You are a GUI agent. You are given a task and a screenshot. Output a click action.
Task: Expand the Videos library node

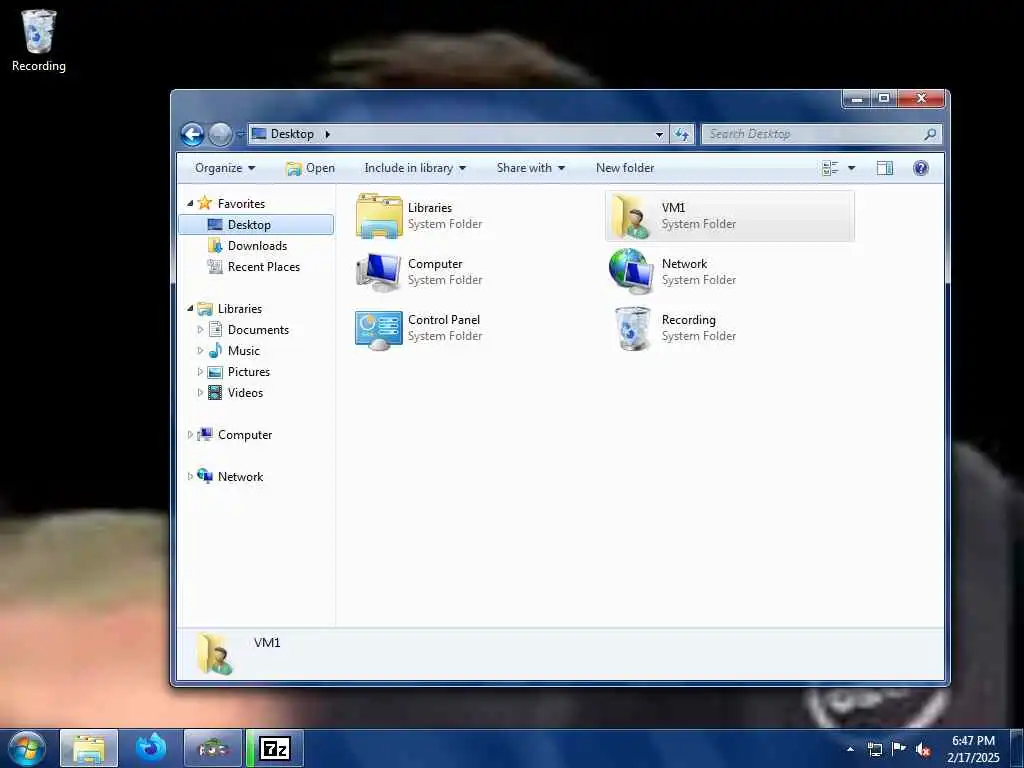(x=200, y=392)
